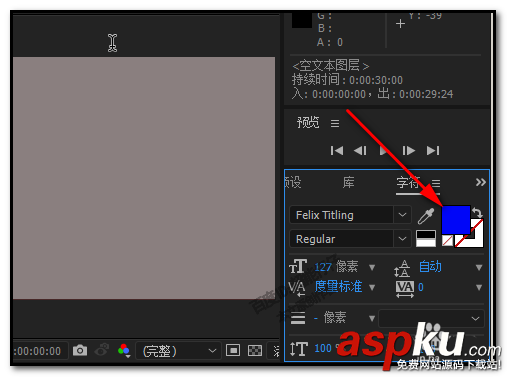Click inside the gray composition canvas
Screen dimensions: 507x377
coord(144,178)
